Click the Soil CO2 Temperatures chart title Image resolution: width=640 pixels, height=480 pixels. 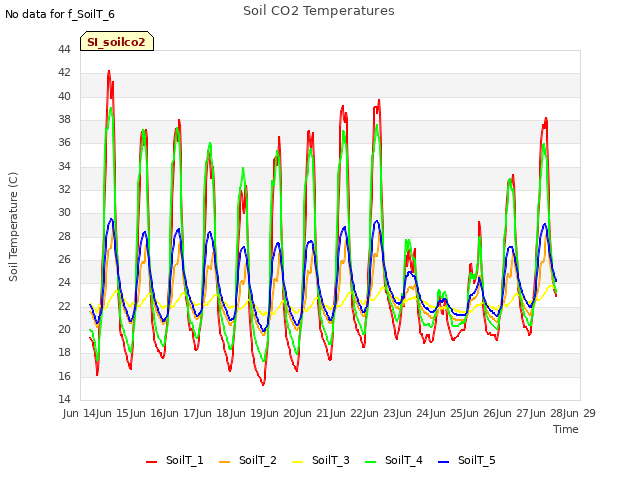pos(319,11)
